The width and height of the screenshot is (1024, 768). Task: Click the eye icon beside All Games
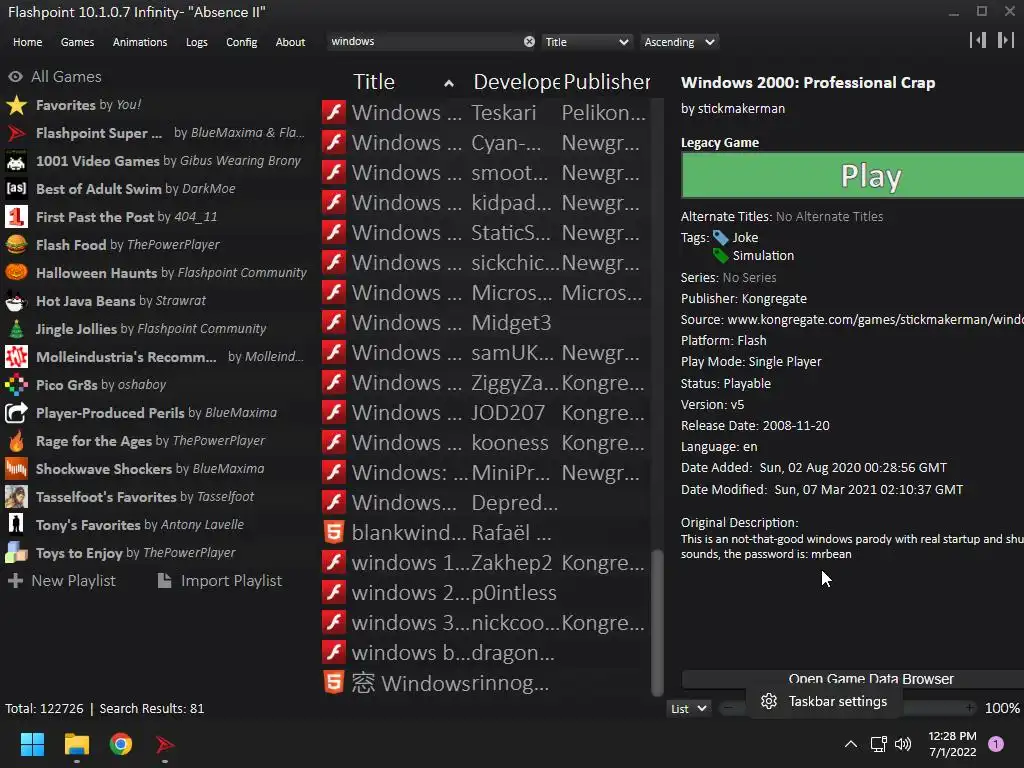coord(16,77)
